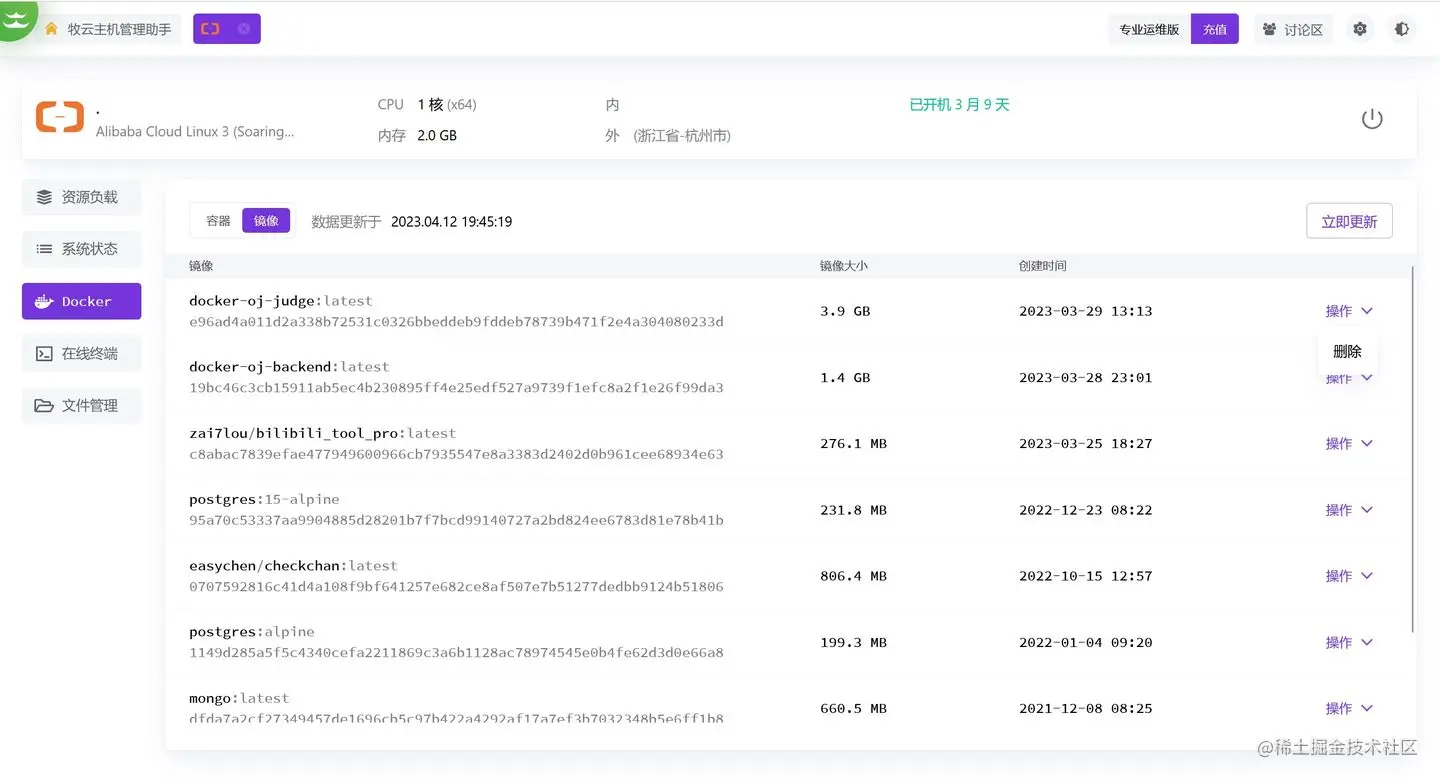Screen dimensions: 1440x780
Task: Open 系统状态 in the sidebar
Action: click(81, 249)
